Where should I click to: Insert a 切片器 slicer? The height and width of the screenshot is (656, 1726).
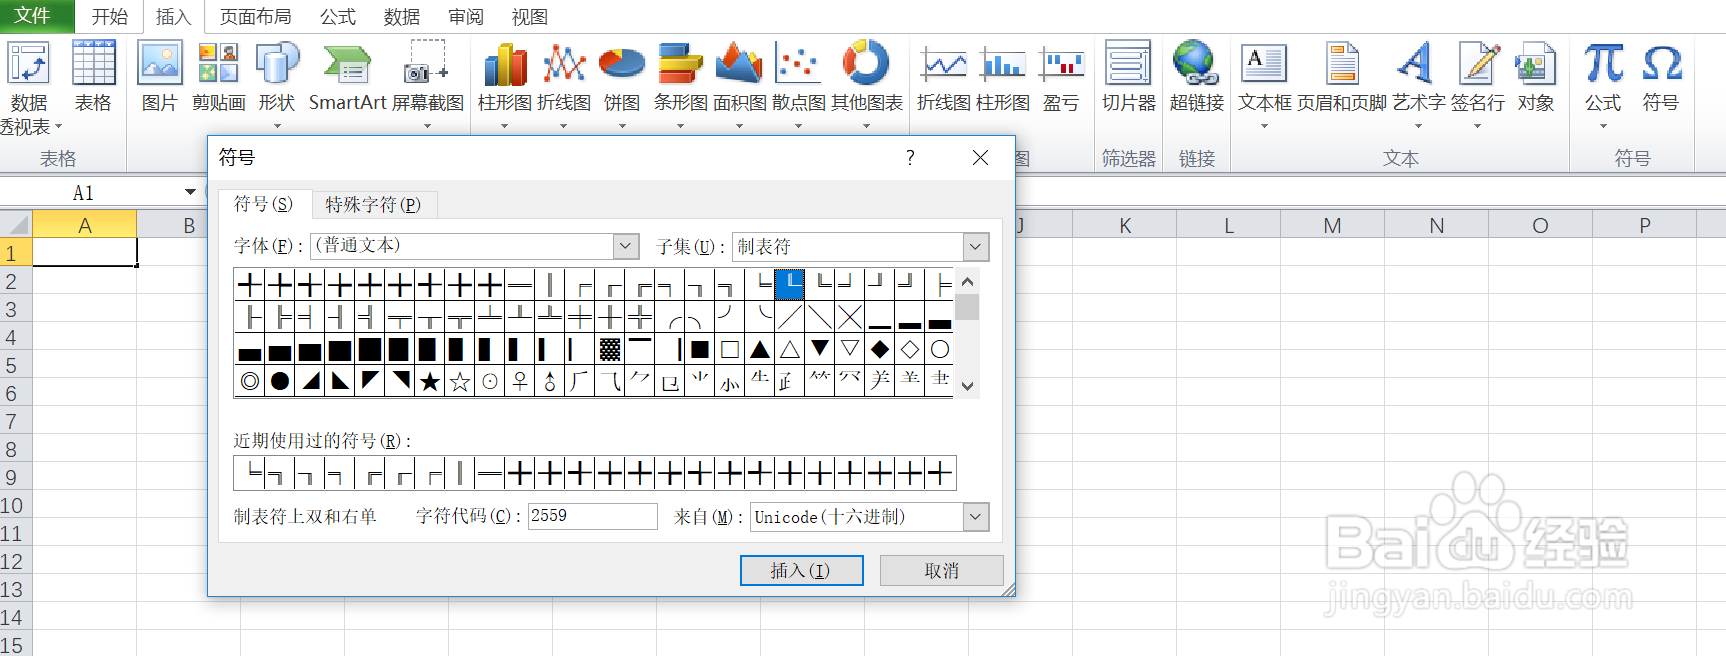point(1128,78)
